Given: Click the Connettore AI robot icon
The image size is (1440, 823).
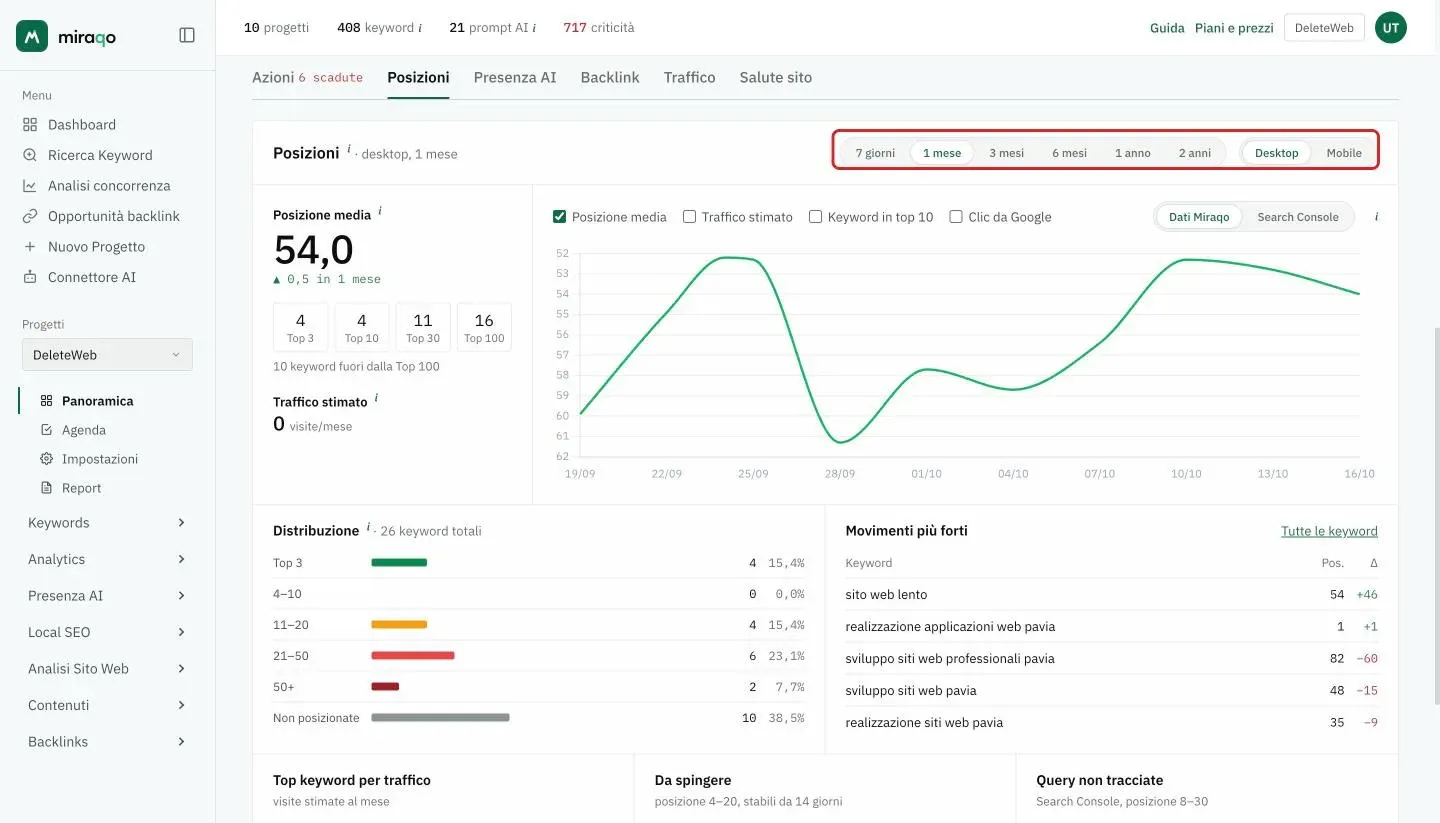Looking at the screenshot, I should pos(30,277).
